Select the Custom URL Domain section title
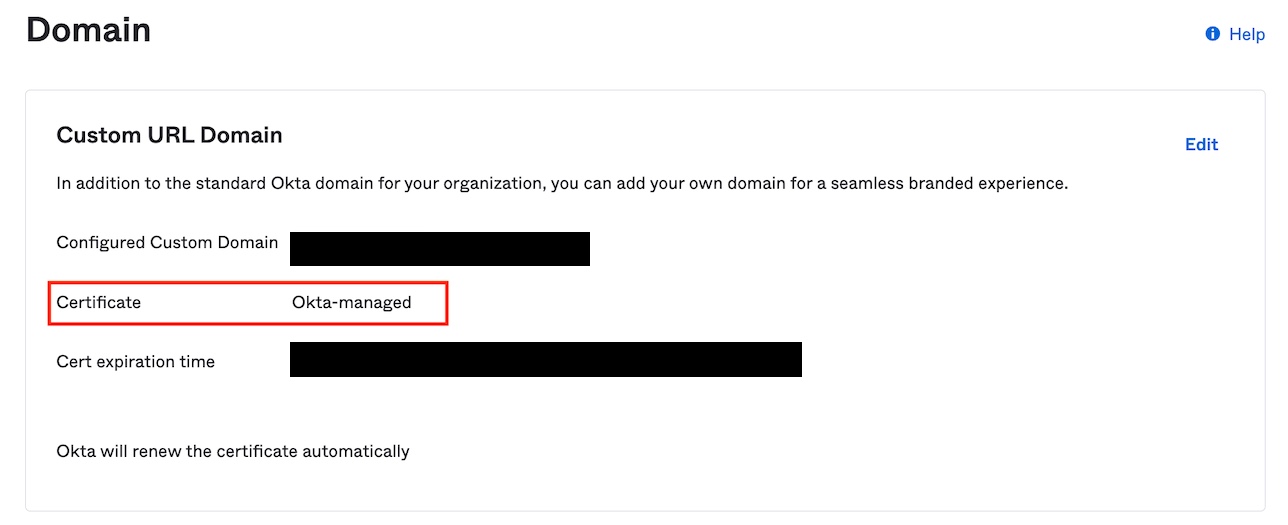 coord(169,135)
